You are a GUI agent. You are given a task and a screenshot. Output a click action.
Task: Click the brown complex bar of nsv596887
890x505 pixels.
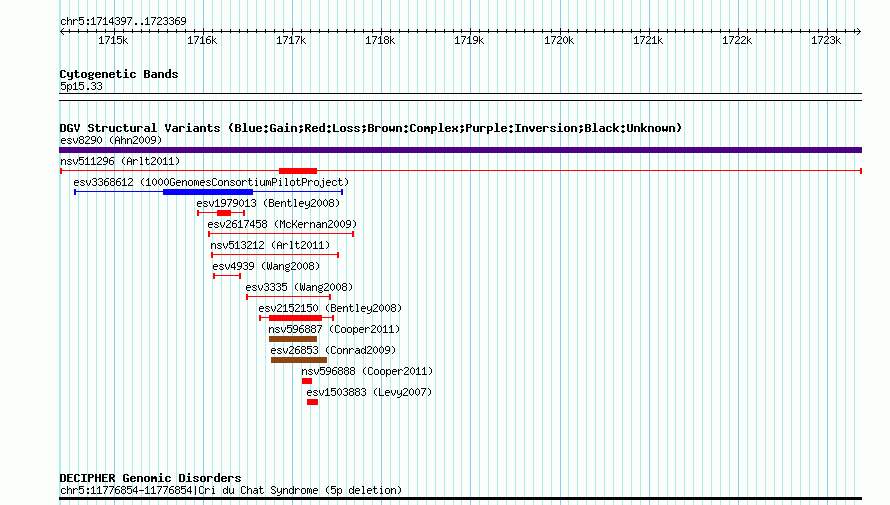pyautogui.click(x=293, y=339)
